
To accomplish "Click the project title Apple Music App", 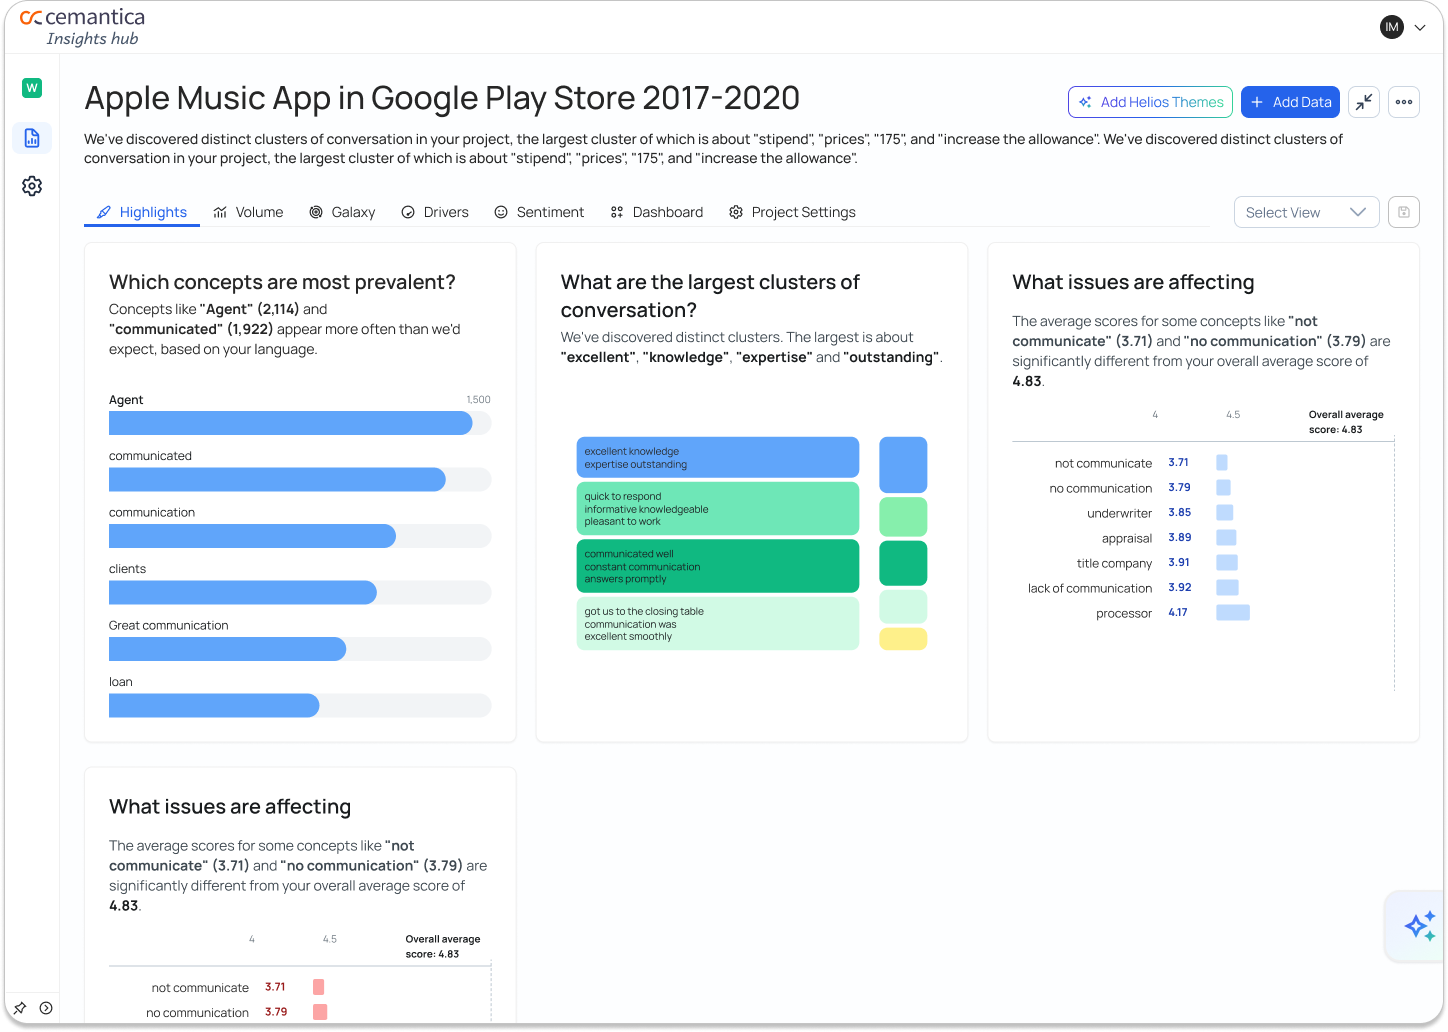I will pyautogui.click(x=442, y=98).
